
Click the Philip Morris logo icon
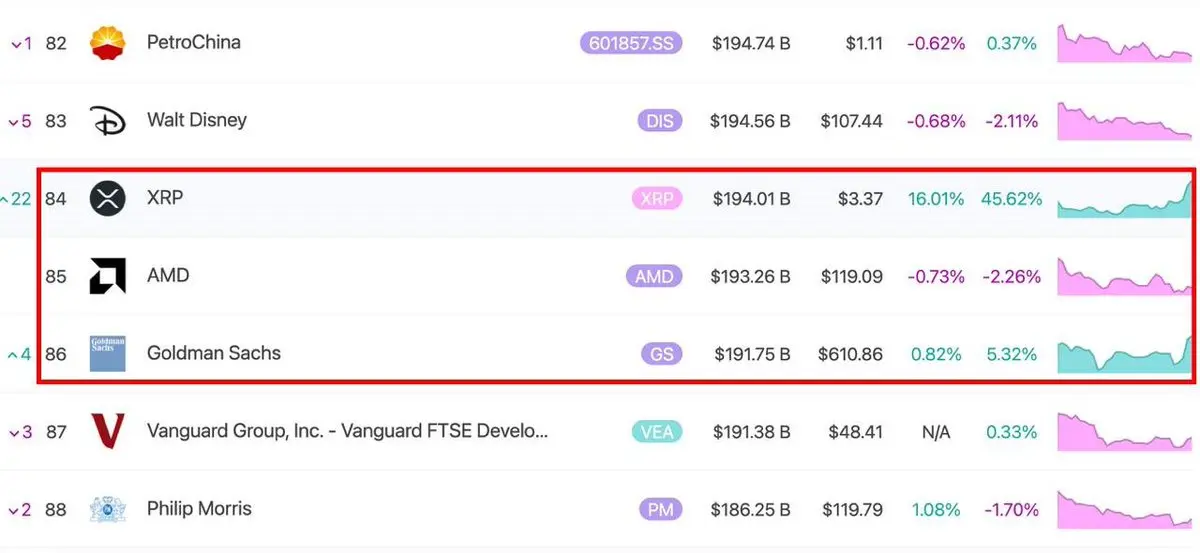[108, 510]
